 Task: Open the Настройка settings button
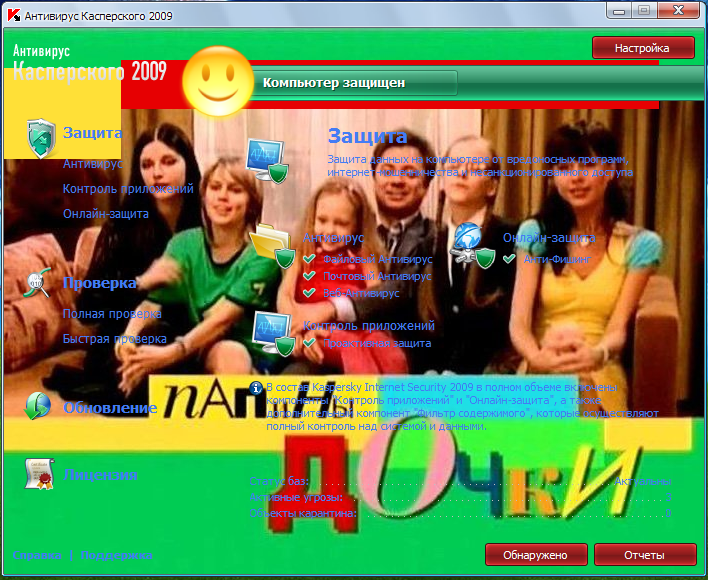pos(643,48)
